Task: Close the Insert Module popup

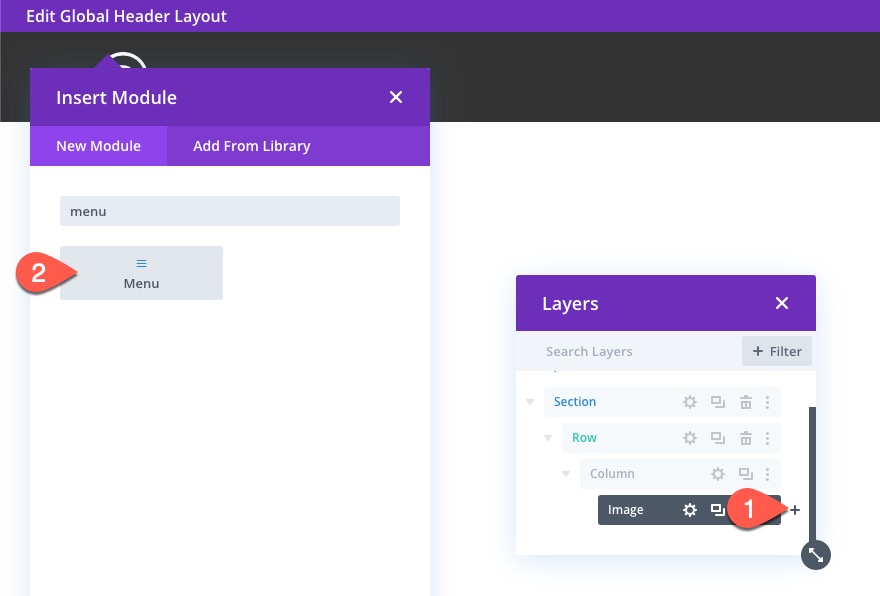Action: tap(396, 97)
